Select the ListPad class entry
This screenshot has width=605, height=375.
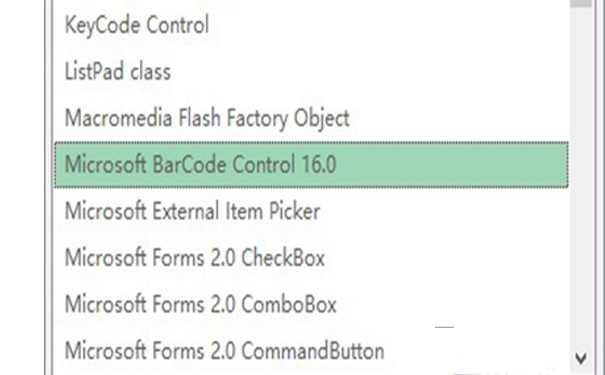[311, 72]
